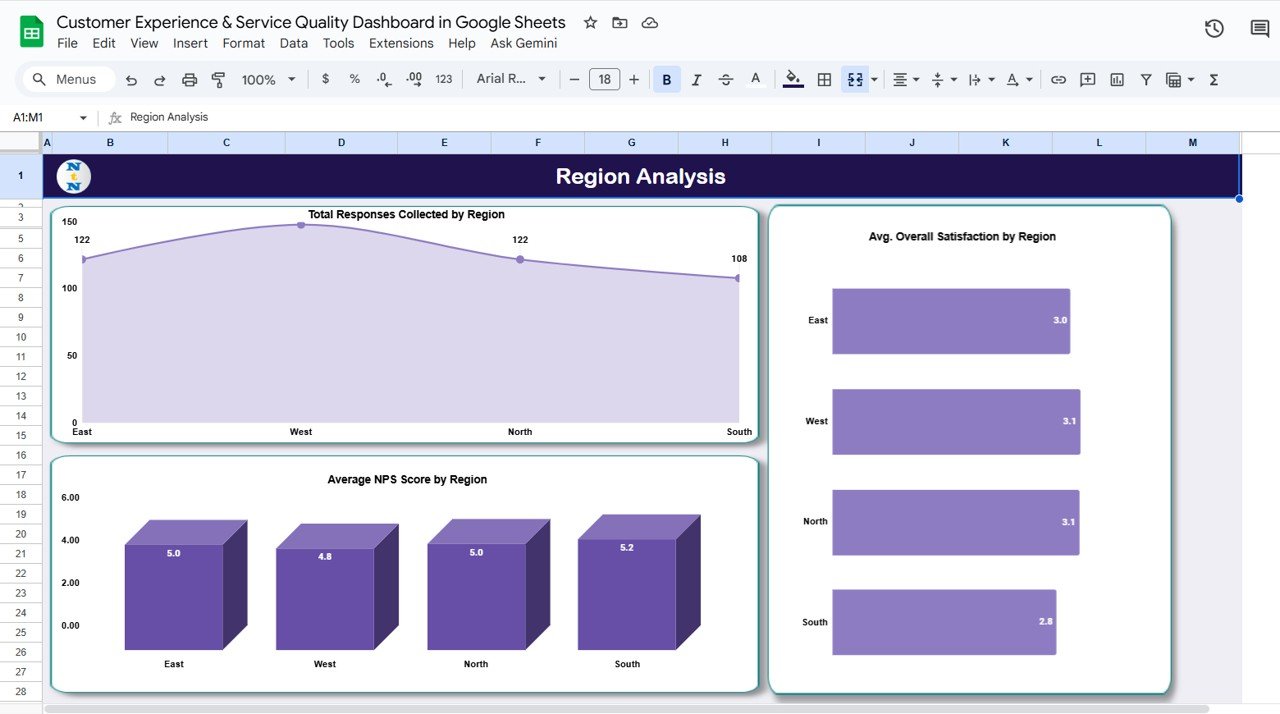The height and width of the screenshot is (714, 1280).
Task: Toggle bold formatting
Action: pos(666,79)
